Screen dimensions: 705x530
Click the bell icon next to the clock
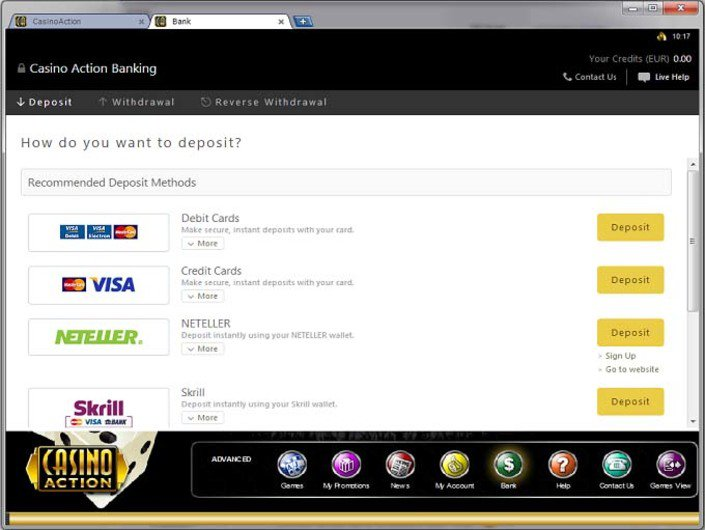(x=661, y=36)
